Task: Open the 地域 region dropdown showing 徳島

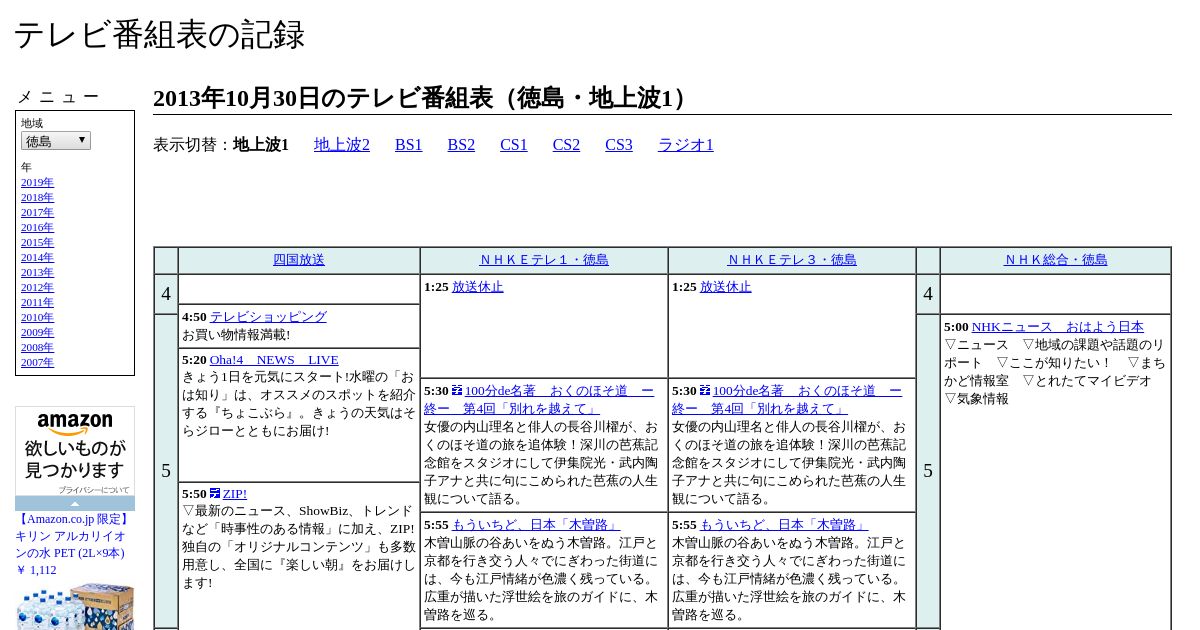Action: (56, 141)
